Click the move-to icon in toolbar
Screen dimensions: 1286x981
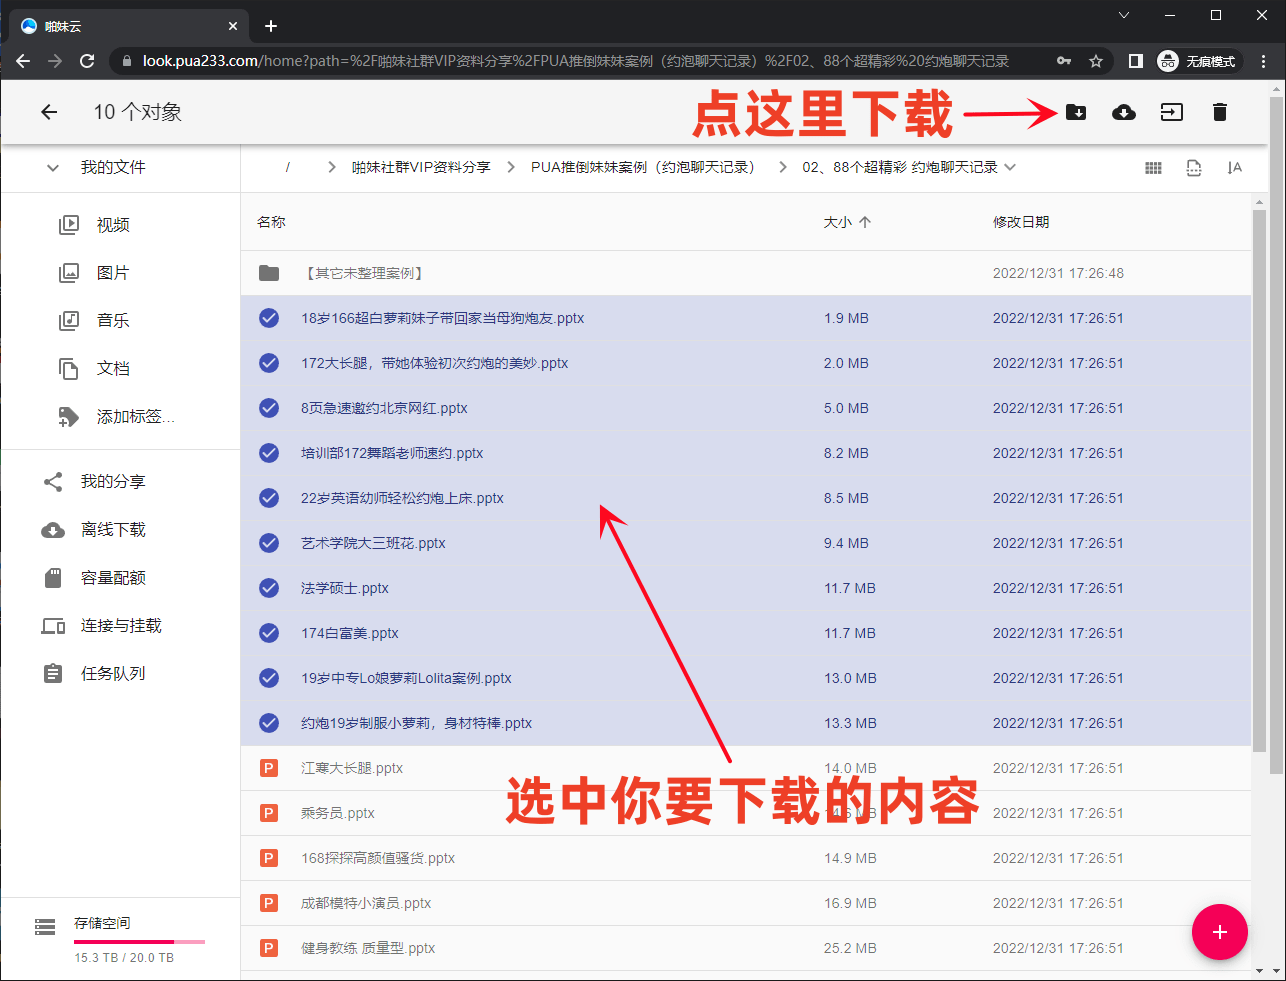coord(1171,112)
